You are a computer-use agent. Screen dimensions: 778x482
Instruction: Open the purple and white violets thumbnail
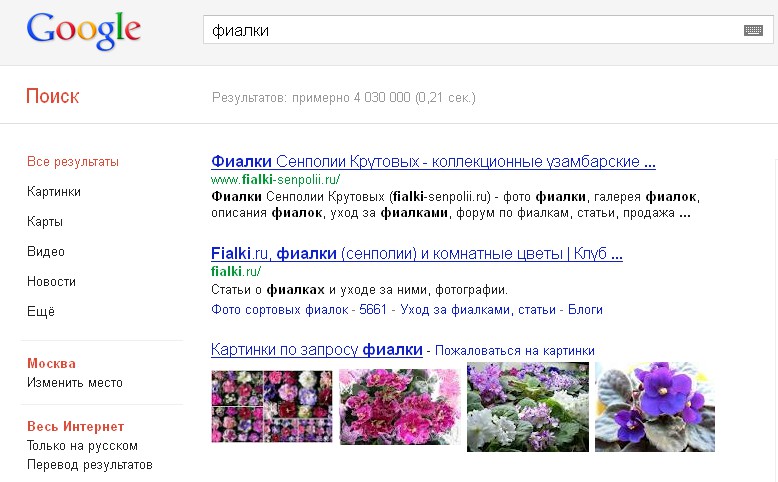(528, 407)
